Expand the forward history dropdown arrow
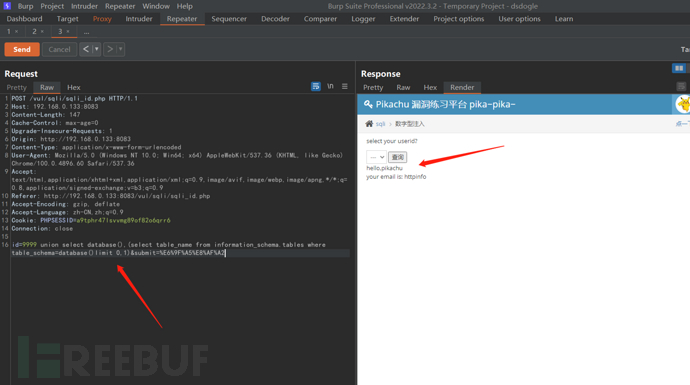This screenshot has height=385, width=690. click(x=120, y=49)
